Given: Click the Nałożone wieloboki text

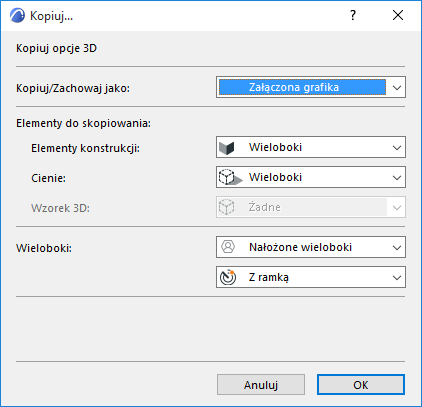Looking at the screenshot, I should [300, 247].
